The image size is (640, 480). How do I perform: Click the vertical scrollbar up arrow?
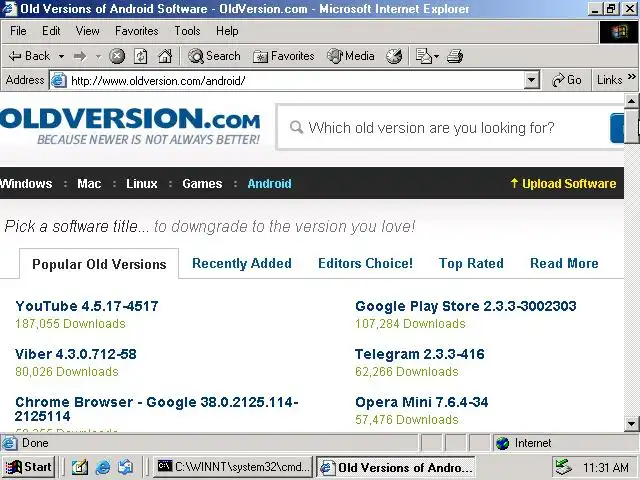(x=631, y=100)
